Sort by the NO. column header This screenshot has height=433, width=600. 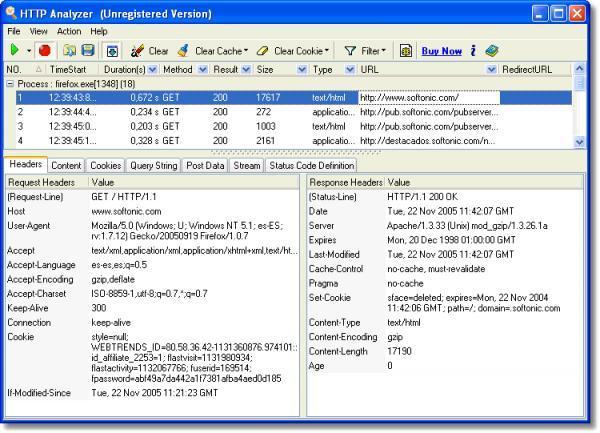[x=24, y=70]
